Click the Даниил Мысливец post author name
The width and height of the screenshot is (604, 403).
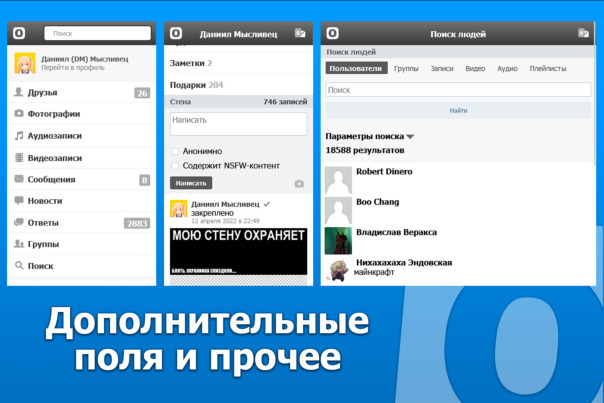pos(225,204)
